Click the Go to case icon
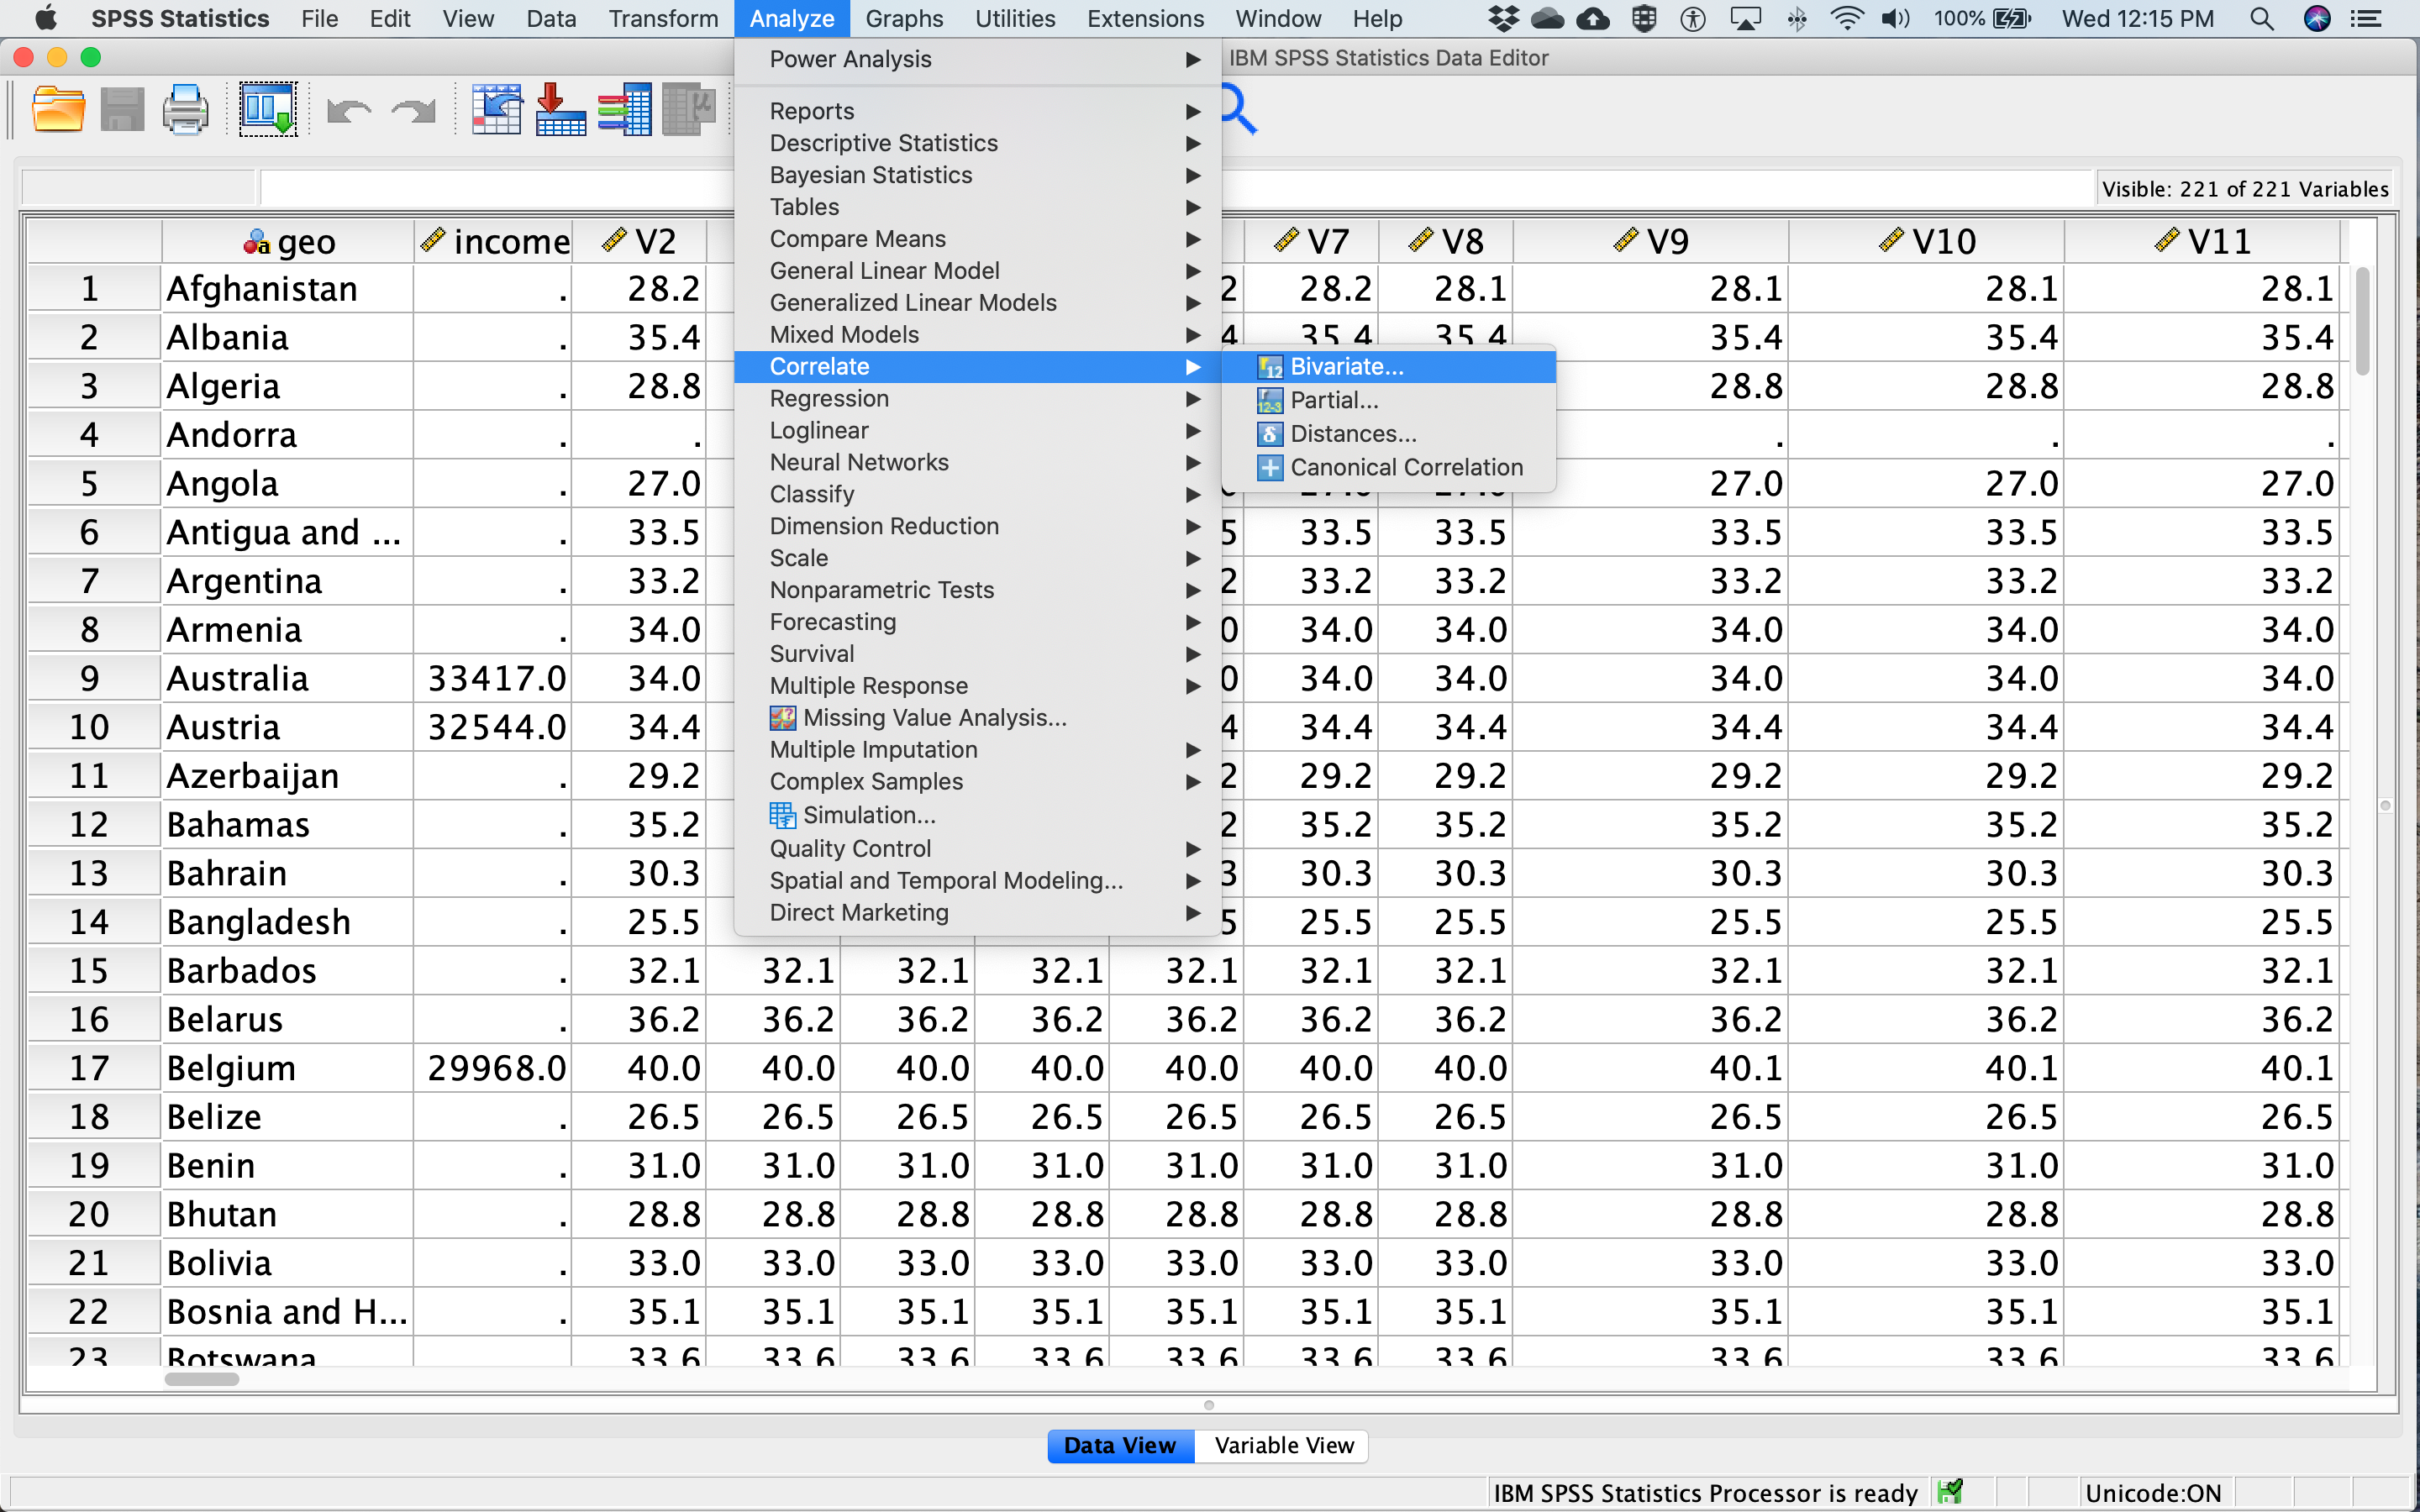This screenshot has width=2420, height=1512. click(x=497, y=110)
